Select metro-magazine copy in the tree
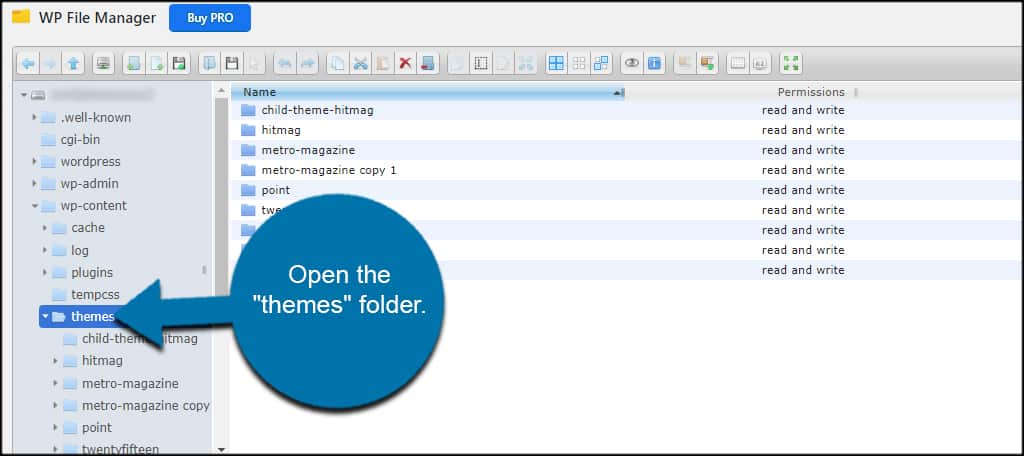 pos(145,406)
